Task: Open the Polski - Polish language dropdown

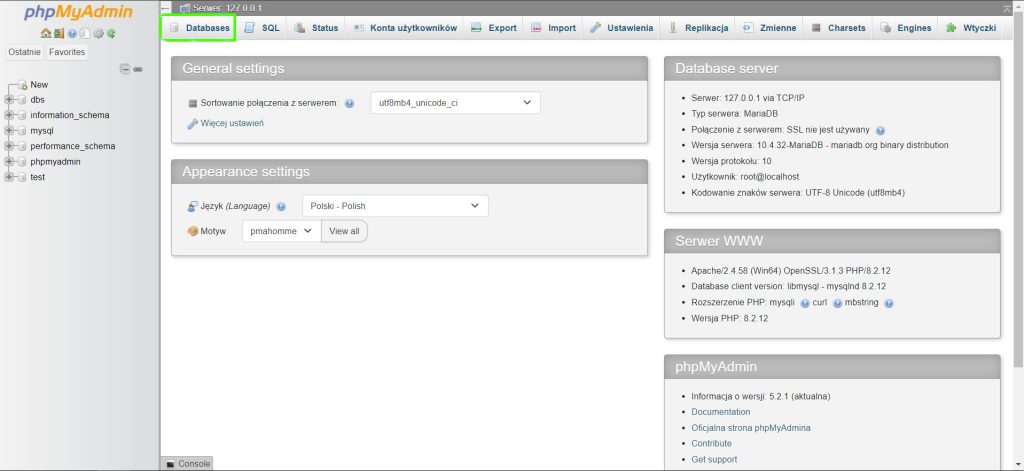Action: pos(395,206)
